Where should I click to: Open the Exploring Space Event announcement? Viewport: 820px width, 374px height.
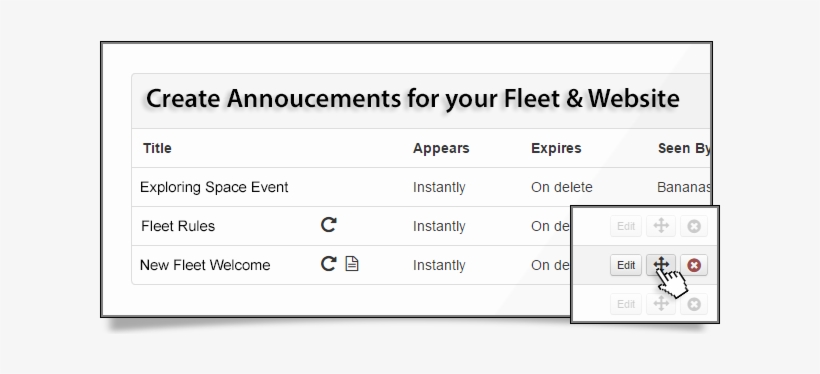click(214, 187)
